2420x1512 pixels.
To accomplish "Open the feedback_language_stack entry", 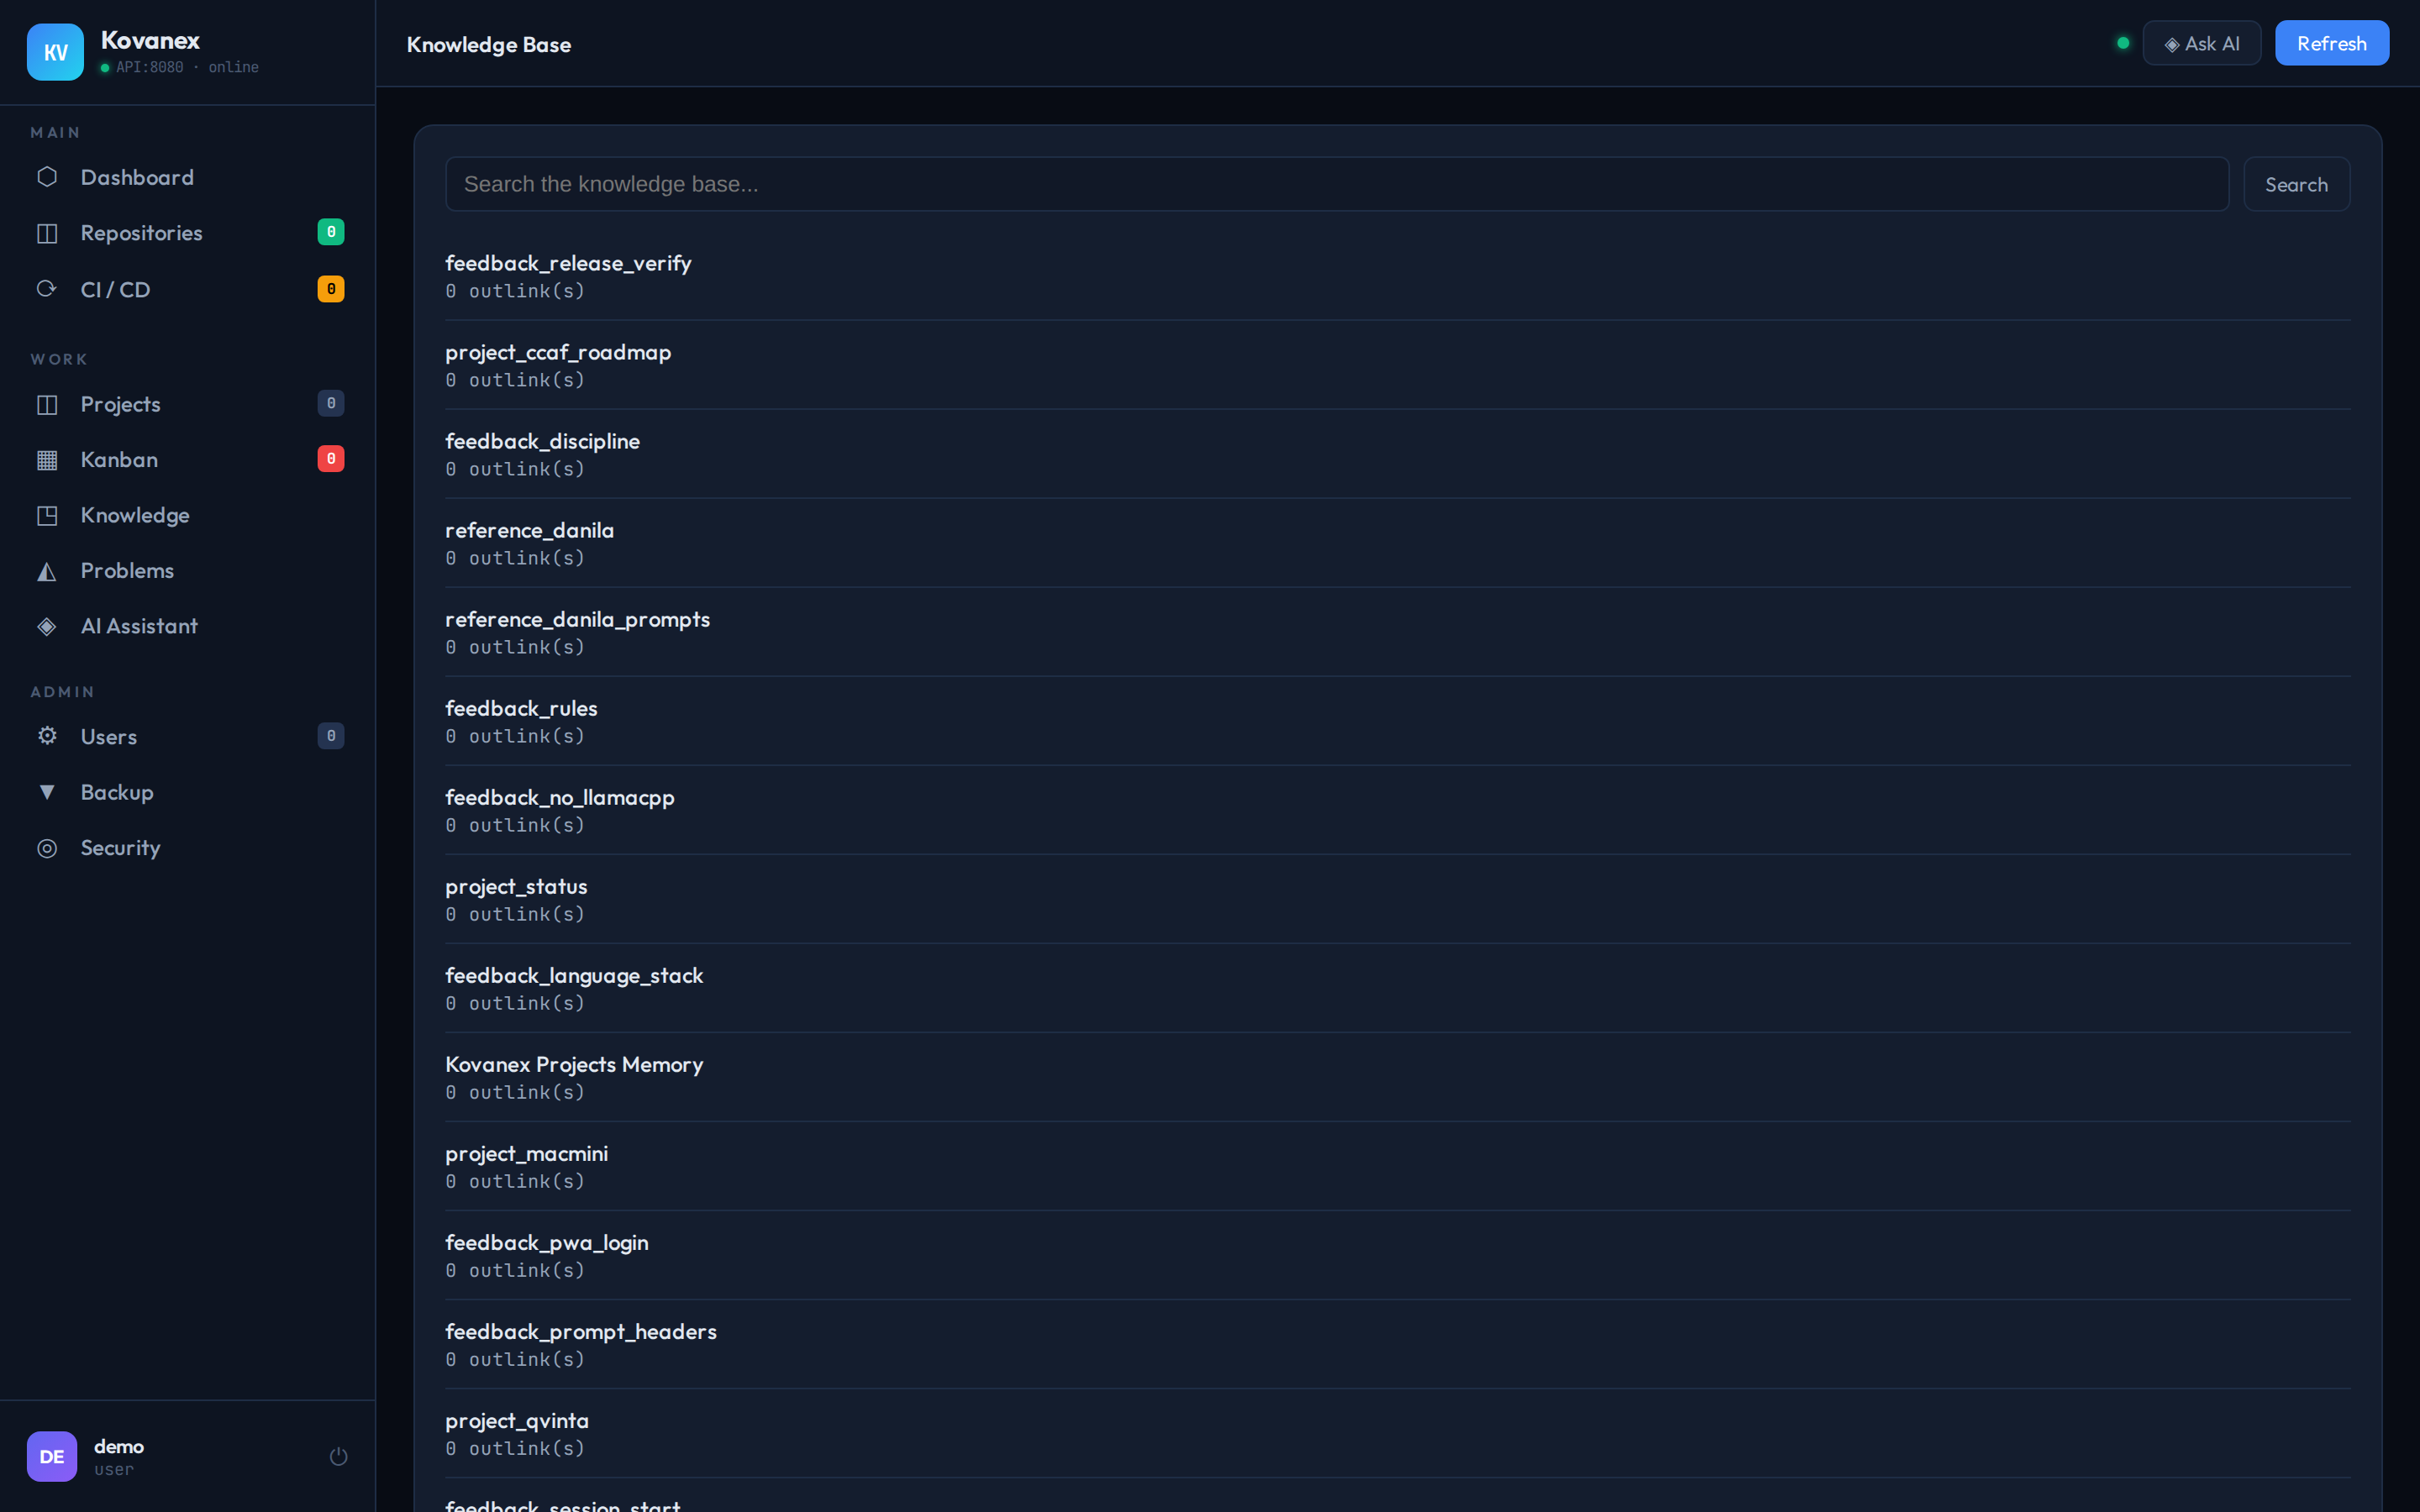I will point(1398,988).
